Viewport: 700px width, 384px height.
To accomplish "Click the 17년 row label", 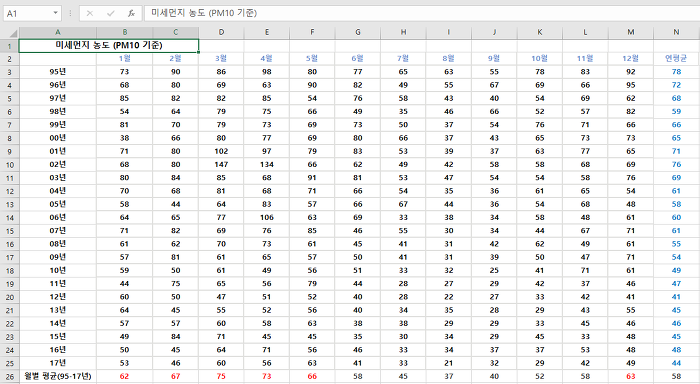I will point(58,363).
